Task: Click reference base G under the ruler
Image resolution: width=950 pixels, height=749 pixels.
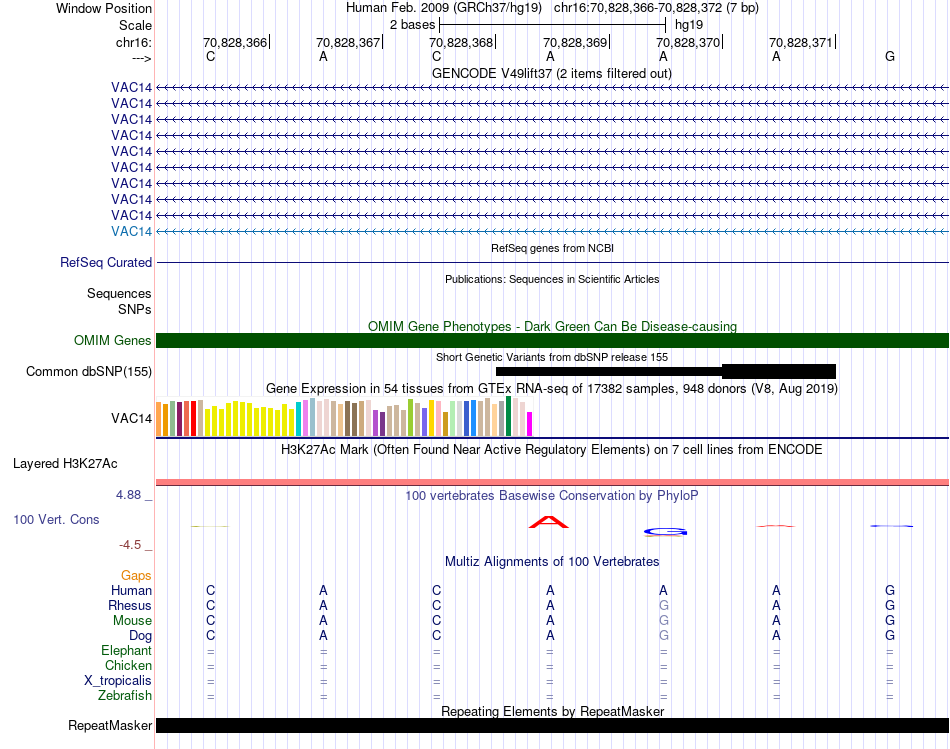Action: point(889,56)
